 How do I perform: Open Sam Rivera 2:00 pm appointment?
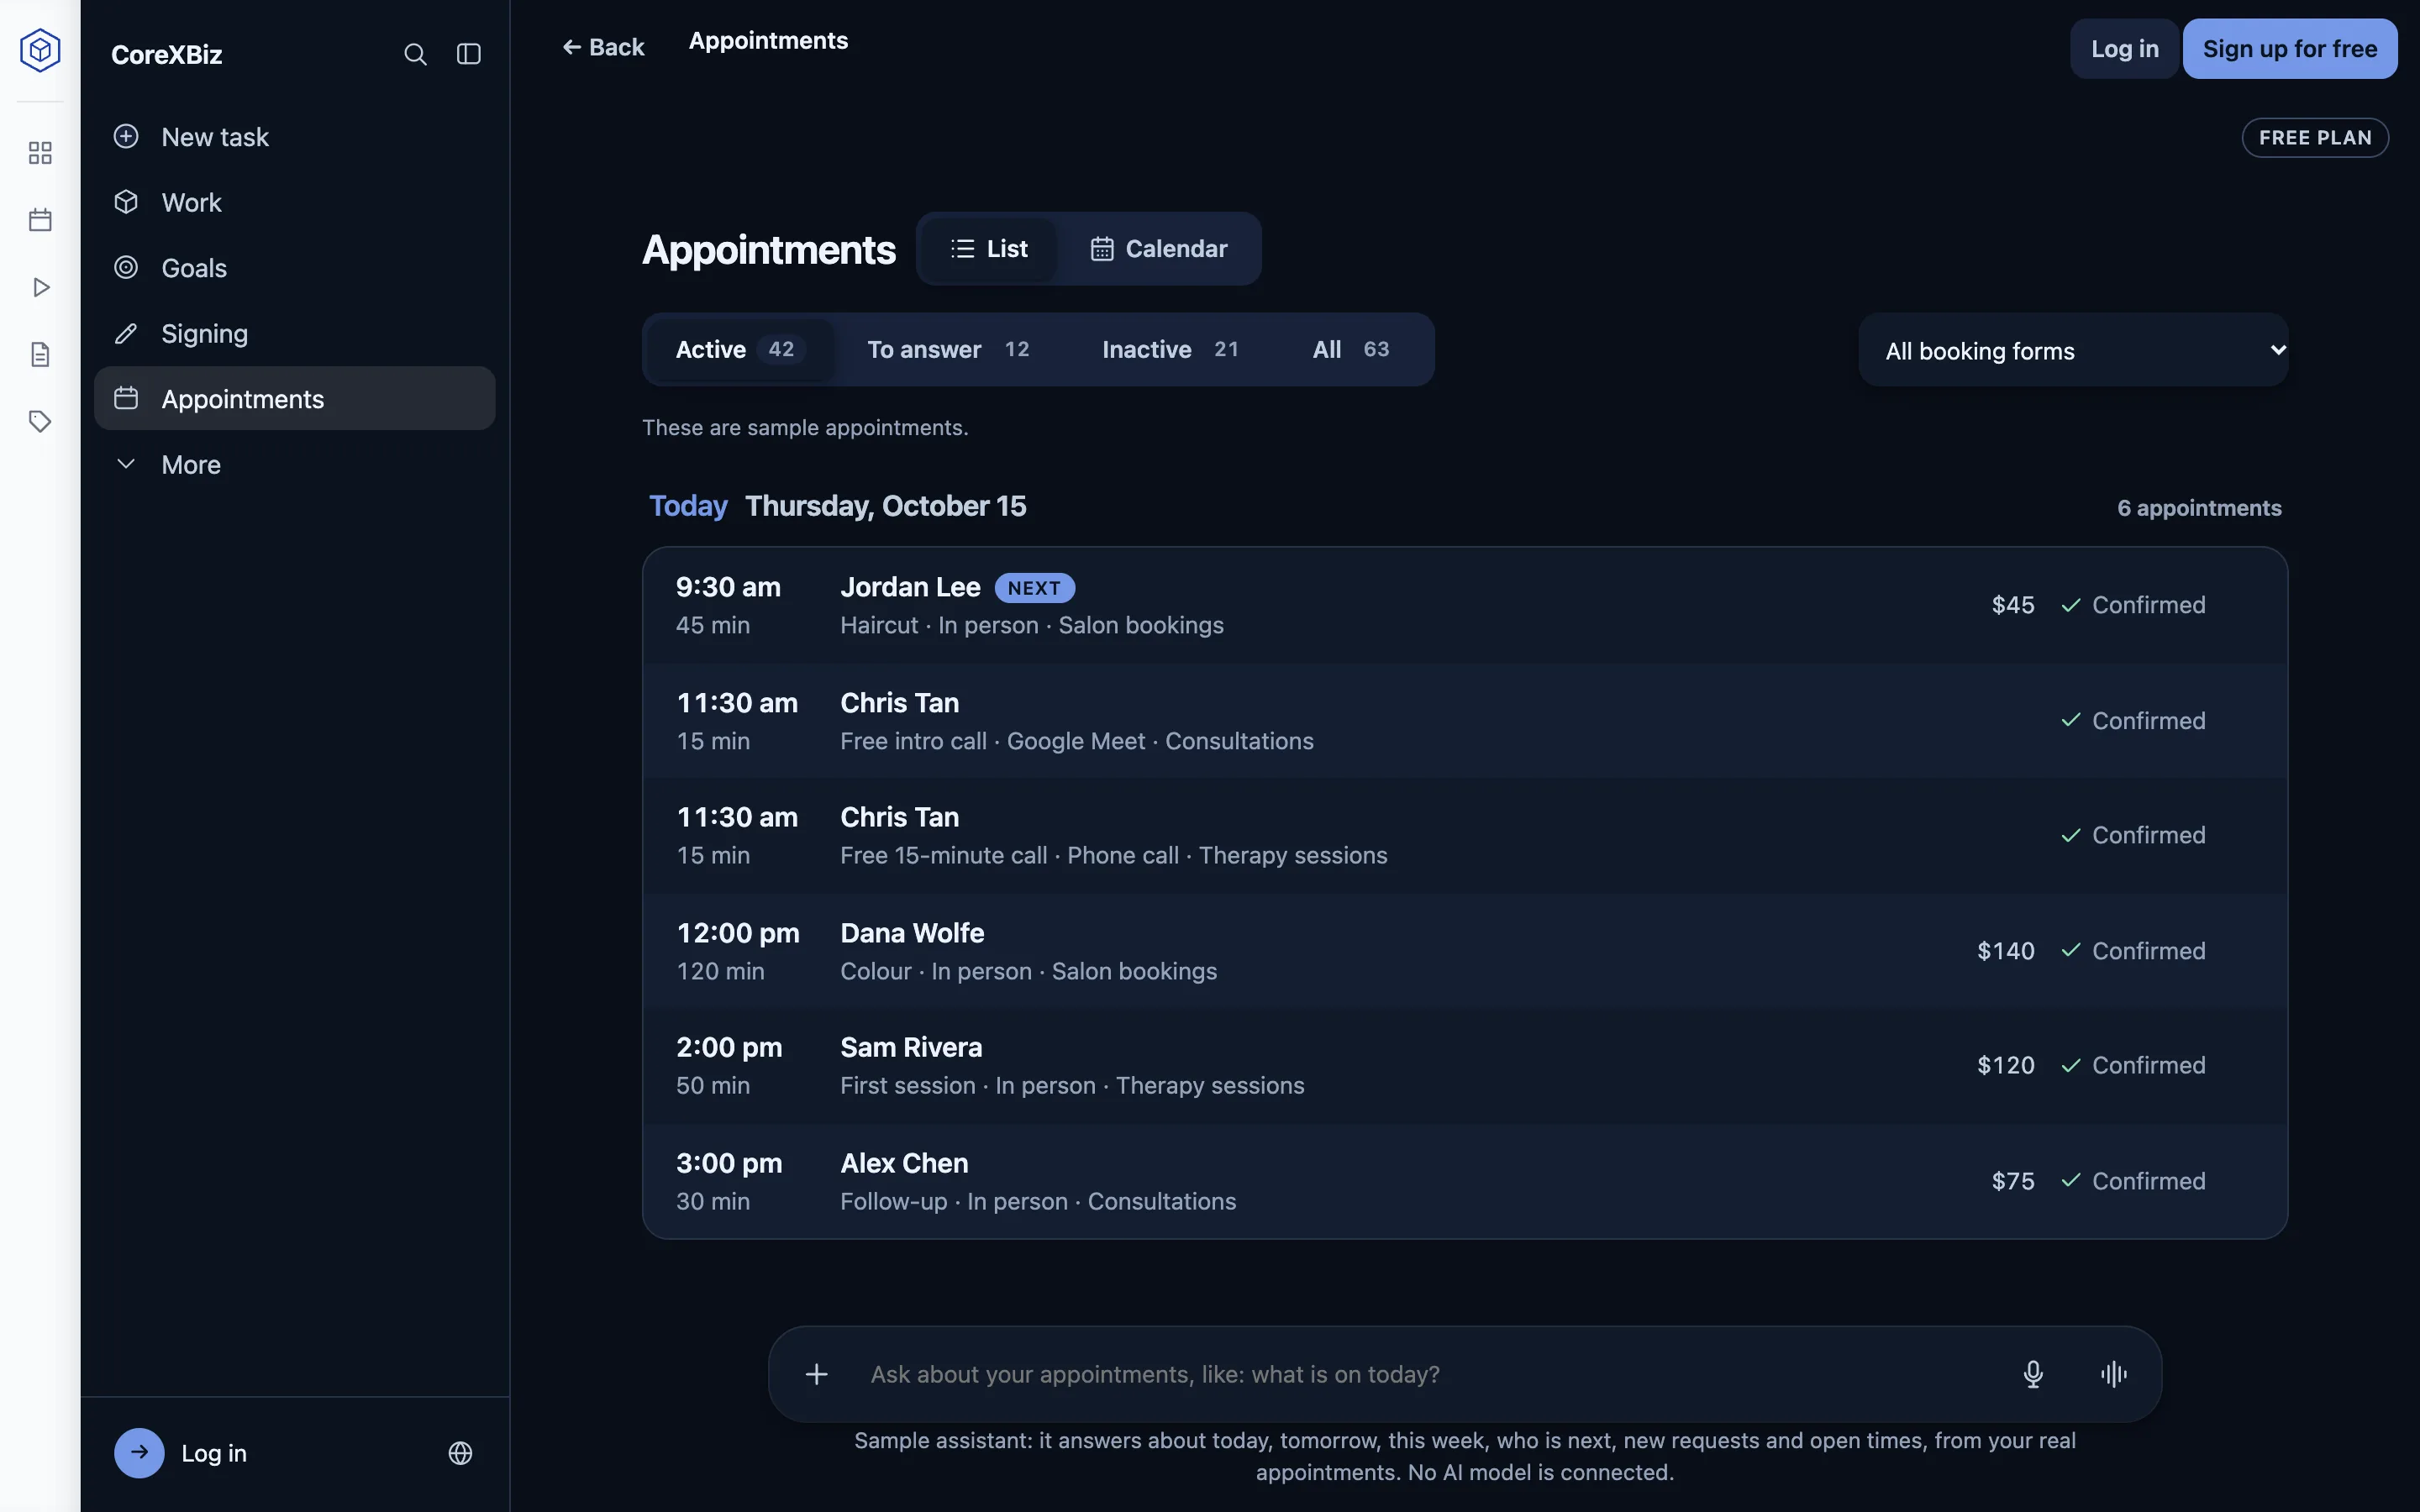(x=1465, y=1065)
